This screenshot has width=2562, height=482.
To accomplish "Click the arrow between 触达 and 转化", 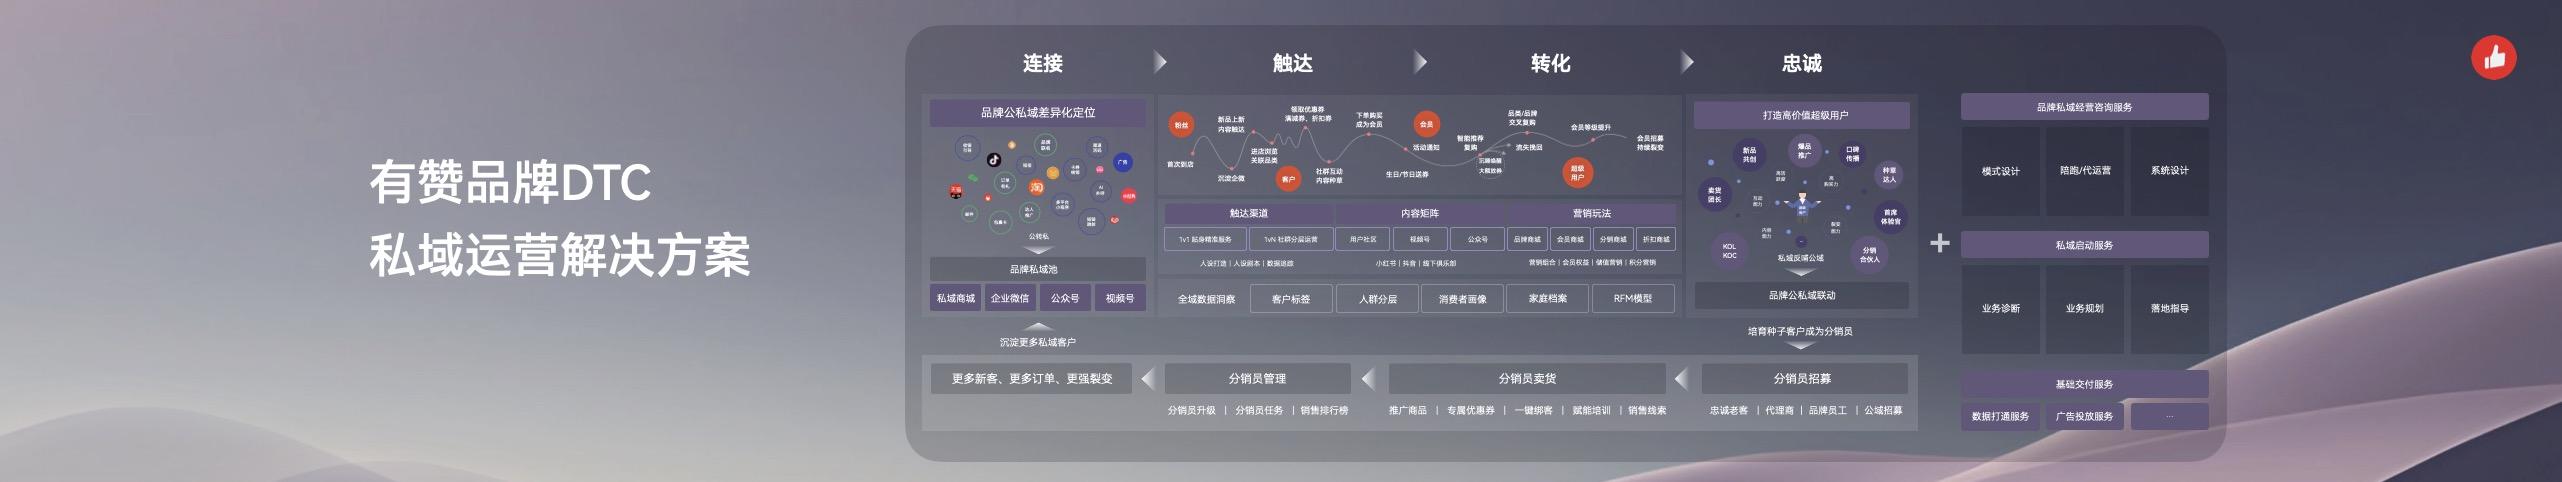I will click(x=1420, y=62).
